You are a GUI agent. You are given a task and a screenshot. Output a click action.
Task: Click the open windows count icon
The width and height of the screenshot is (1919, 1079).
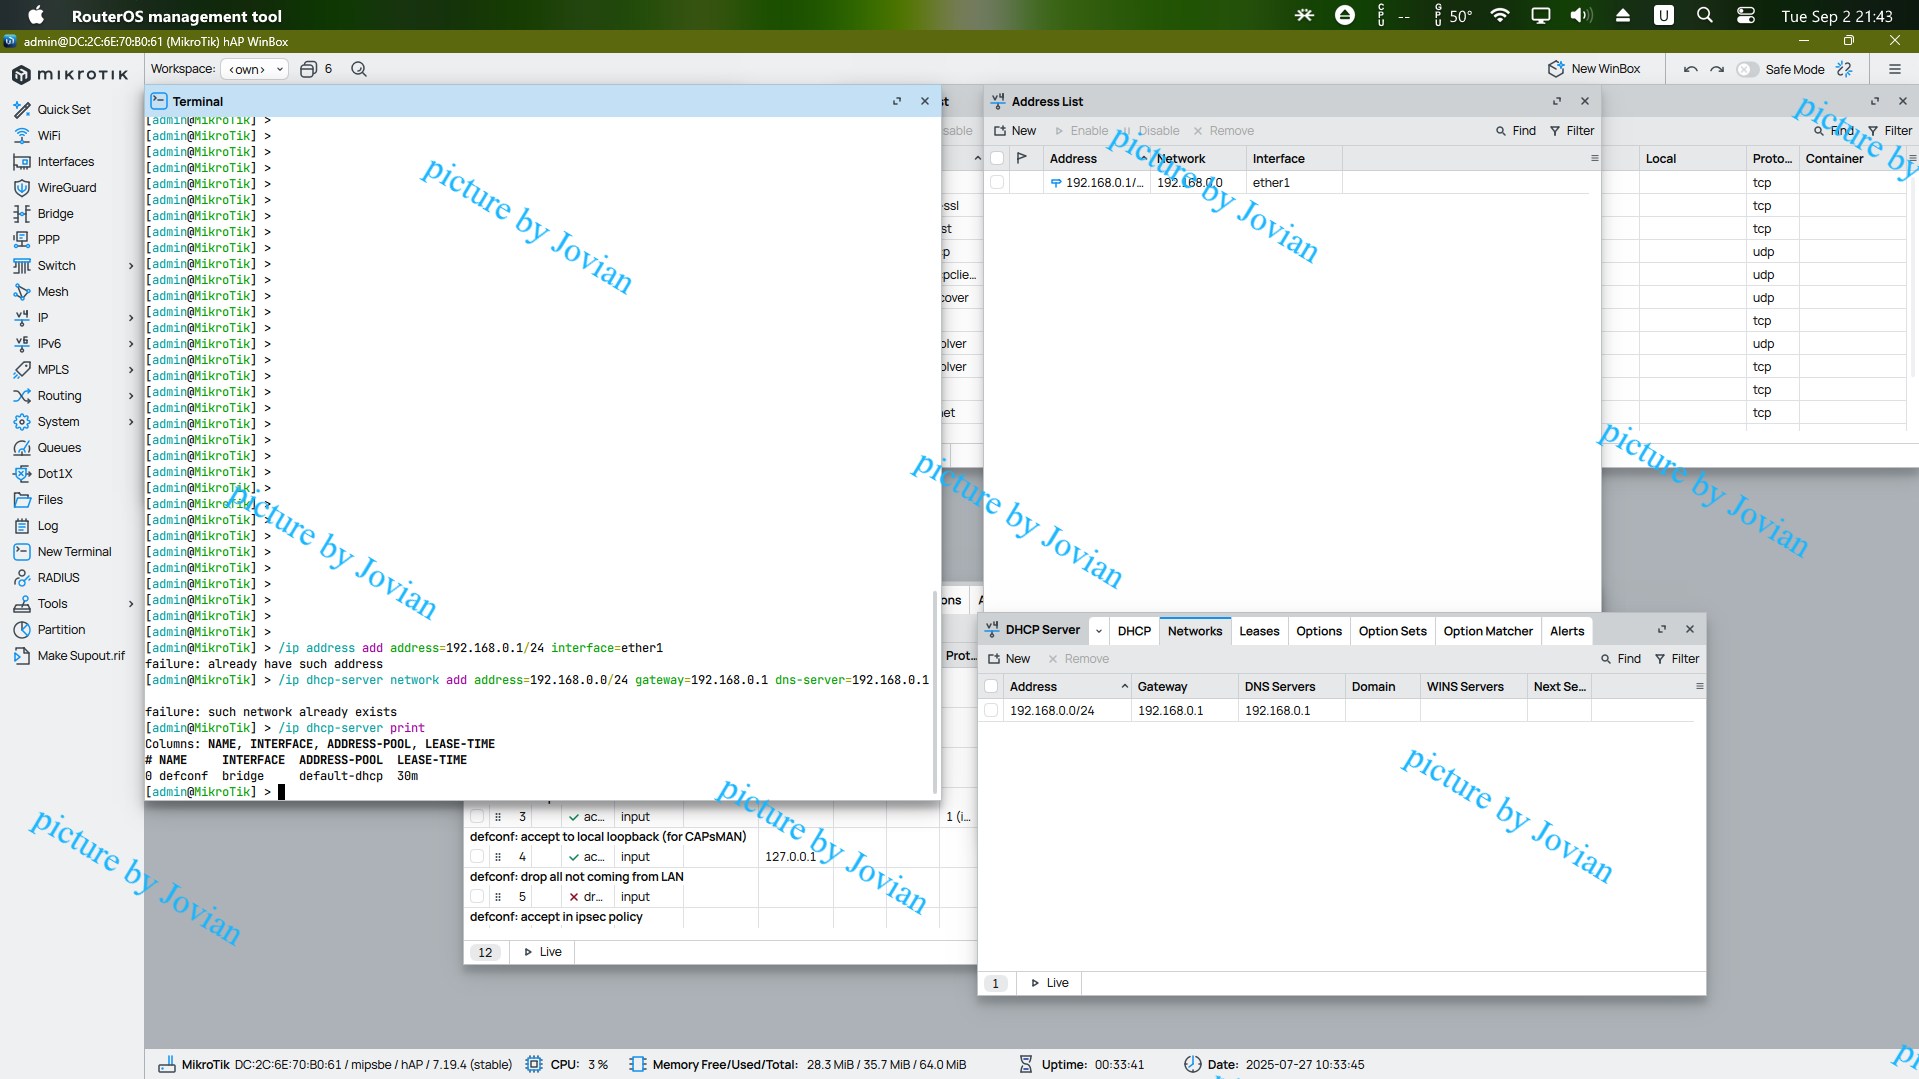pos(308,69)
